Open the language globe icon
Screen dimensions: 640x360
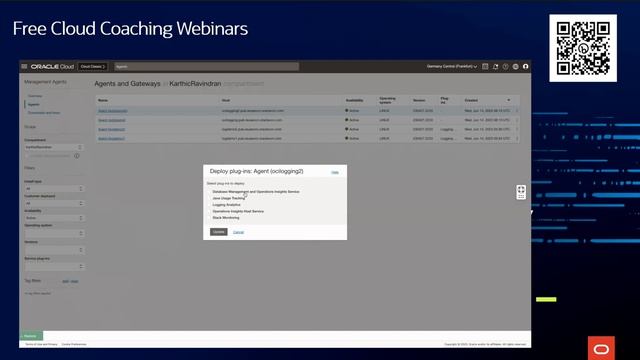coord(516,66)
